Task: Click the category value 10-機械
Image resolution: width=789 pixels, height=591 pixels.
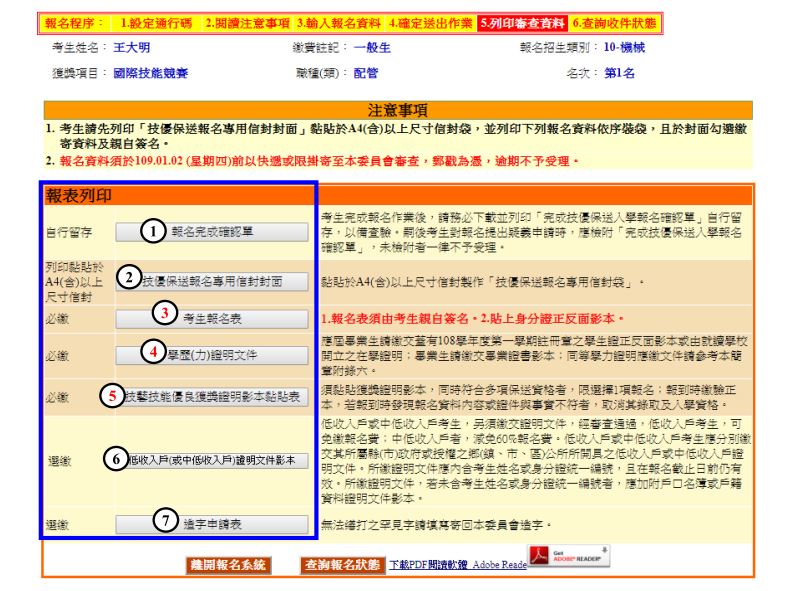Action: [x=624, y=47]
